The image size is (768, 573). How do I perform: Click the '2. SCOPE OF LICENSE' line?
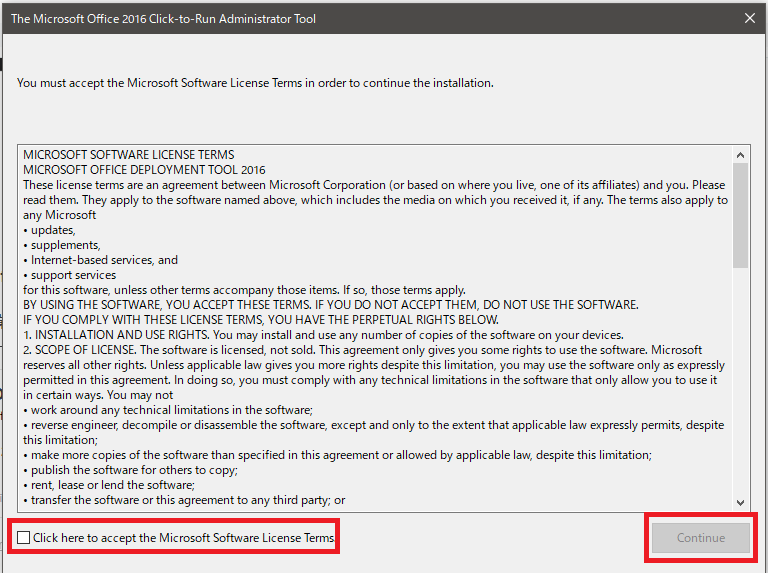(x=362, y=350)
